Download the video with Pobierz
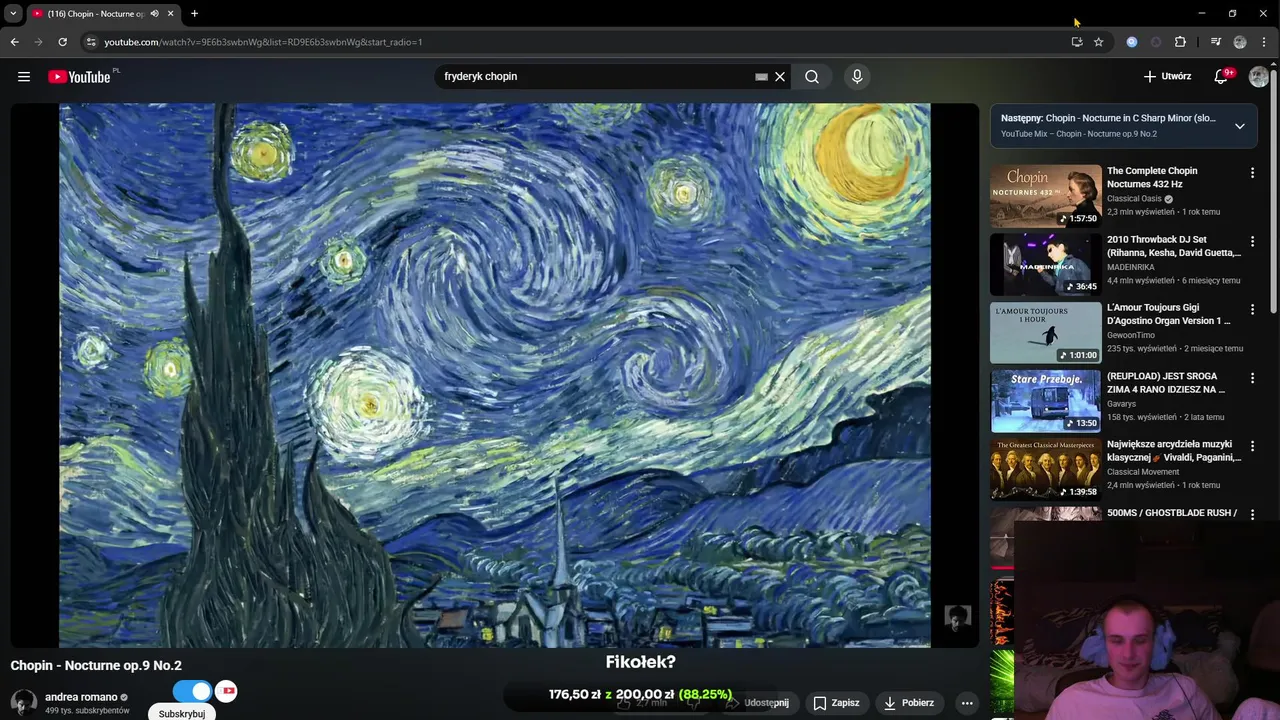 click(x=909, y=703)
